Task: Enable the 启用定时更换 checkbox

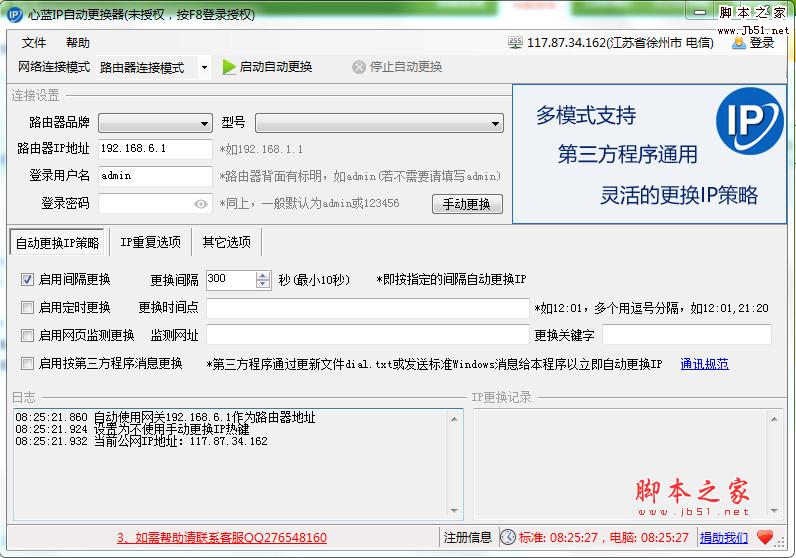Action: [27, 307]
